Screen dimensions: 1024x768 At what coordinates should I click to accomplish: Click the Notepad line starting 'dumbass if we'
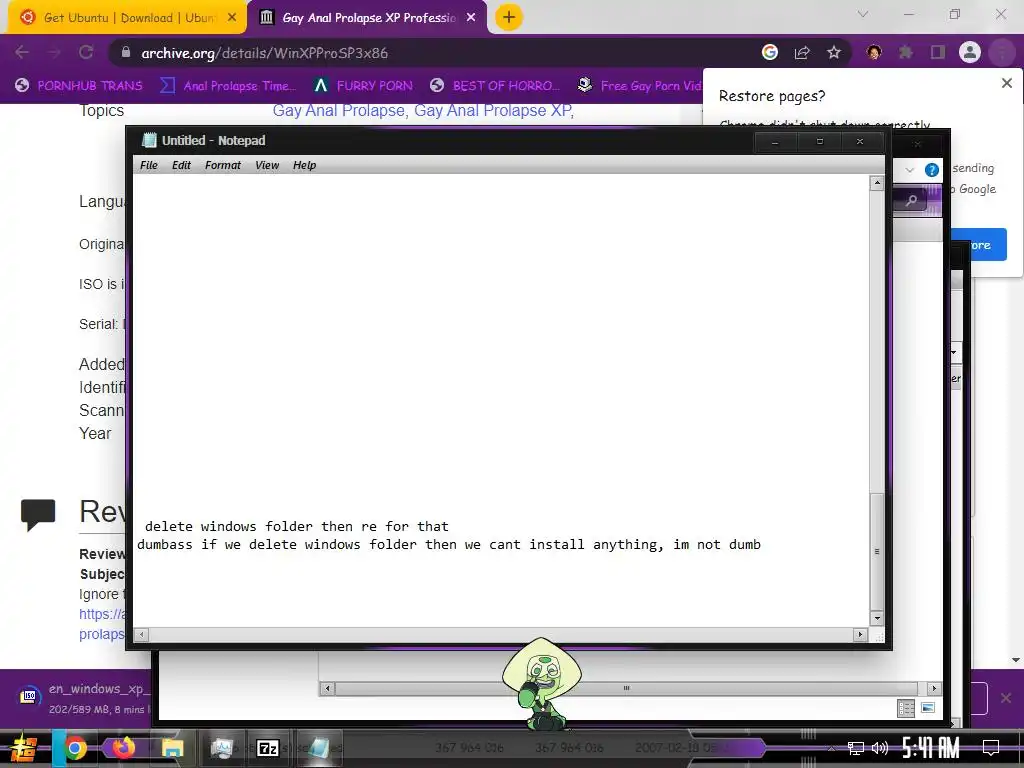point(449,545)
